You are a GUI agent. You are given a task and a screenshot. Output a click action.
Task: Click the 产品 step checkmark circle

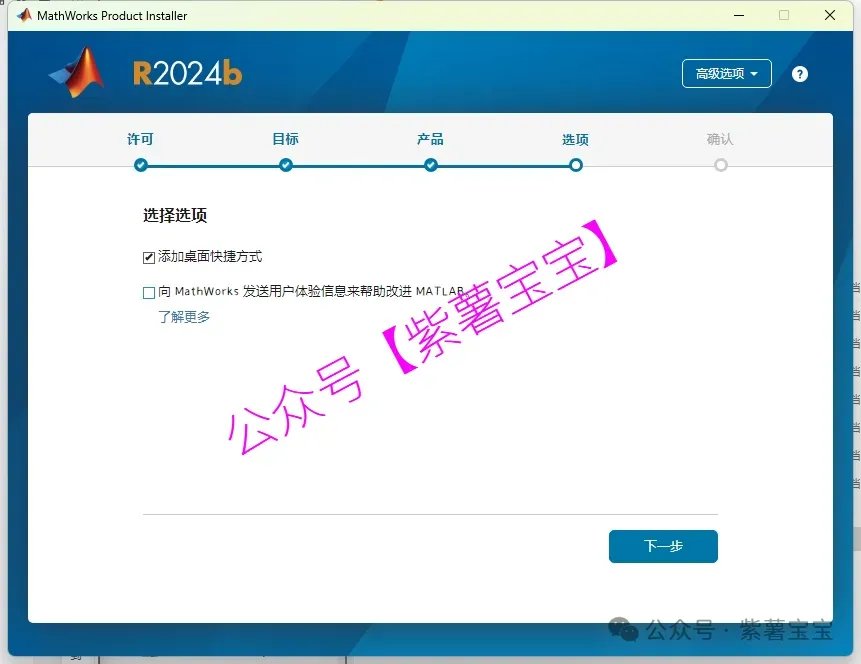(x=430, y=165)
